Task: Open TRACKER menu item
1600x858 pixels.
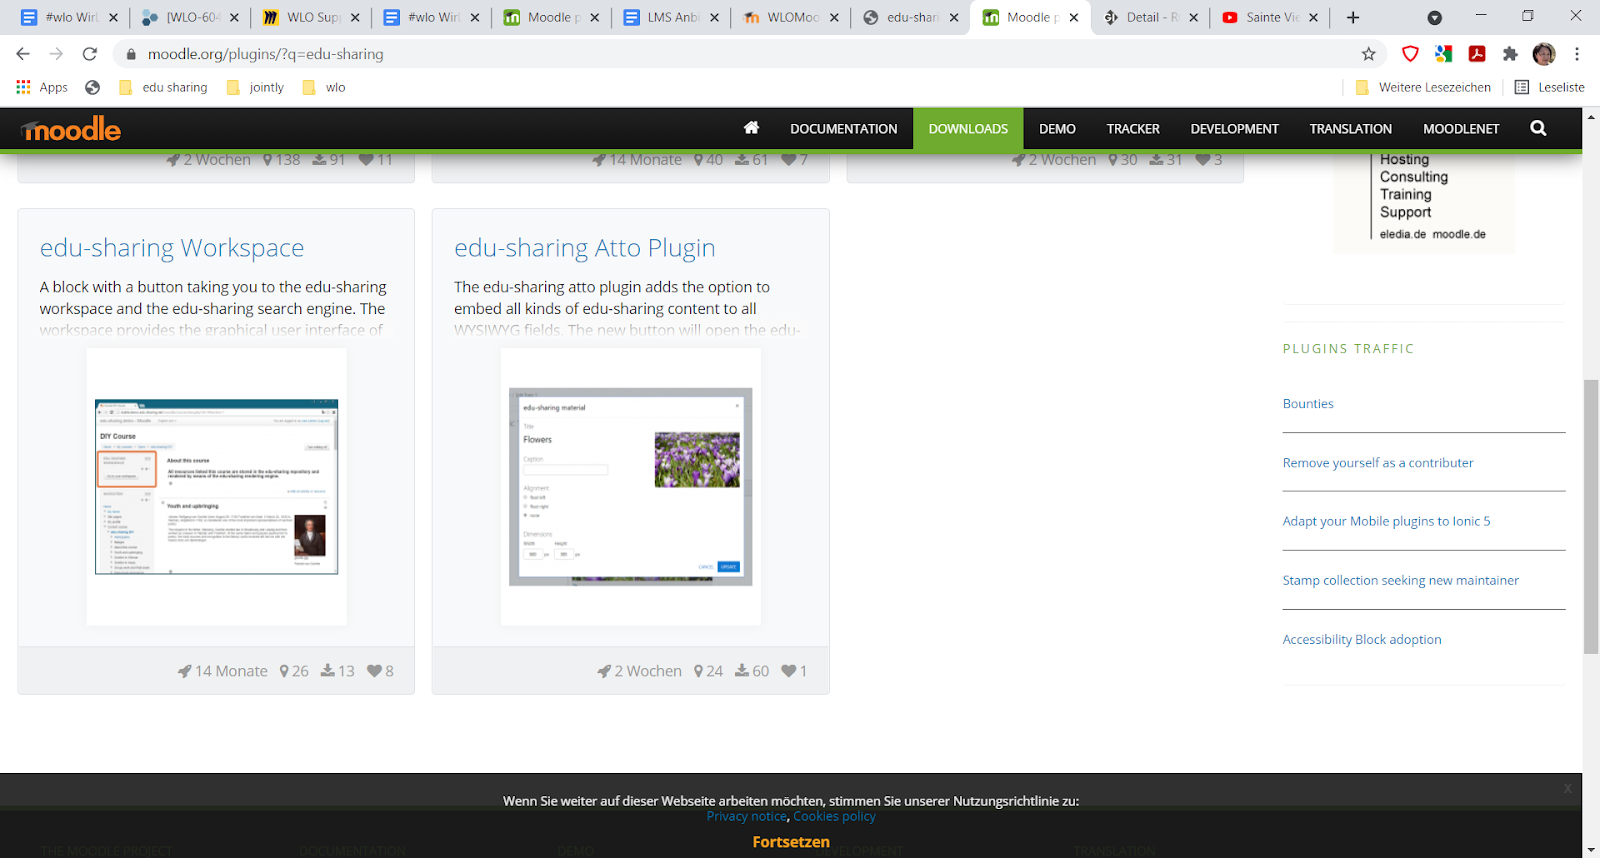Action: (x=1133, y=129)
